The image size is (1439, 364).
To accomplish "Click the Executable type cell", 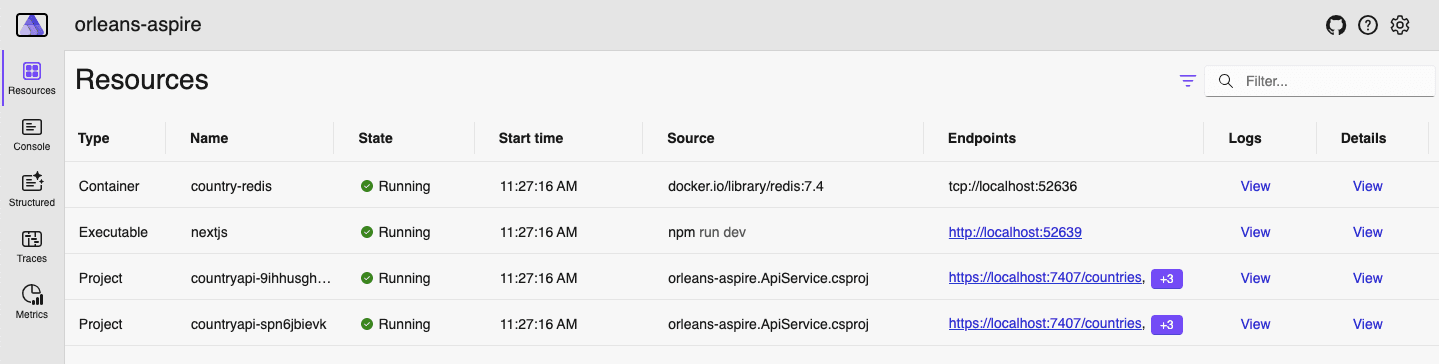I will (x=113, y=232).
